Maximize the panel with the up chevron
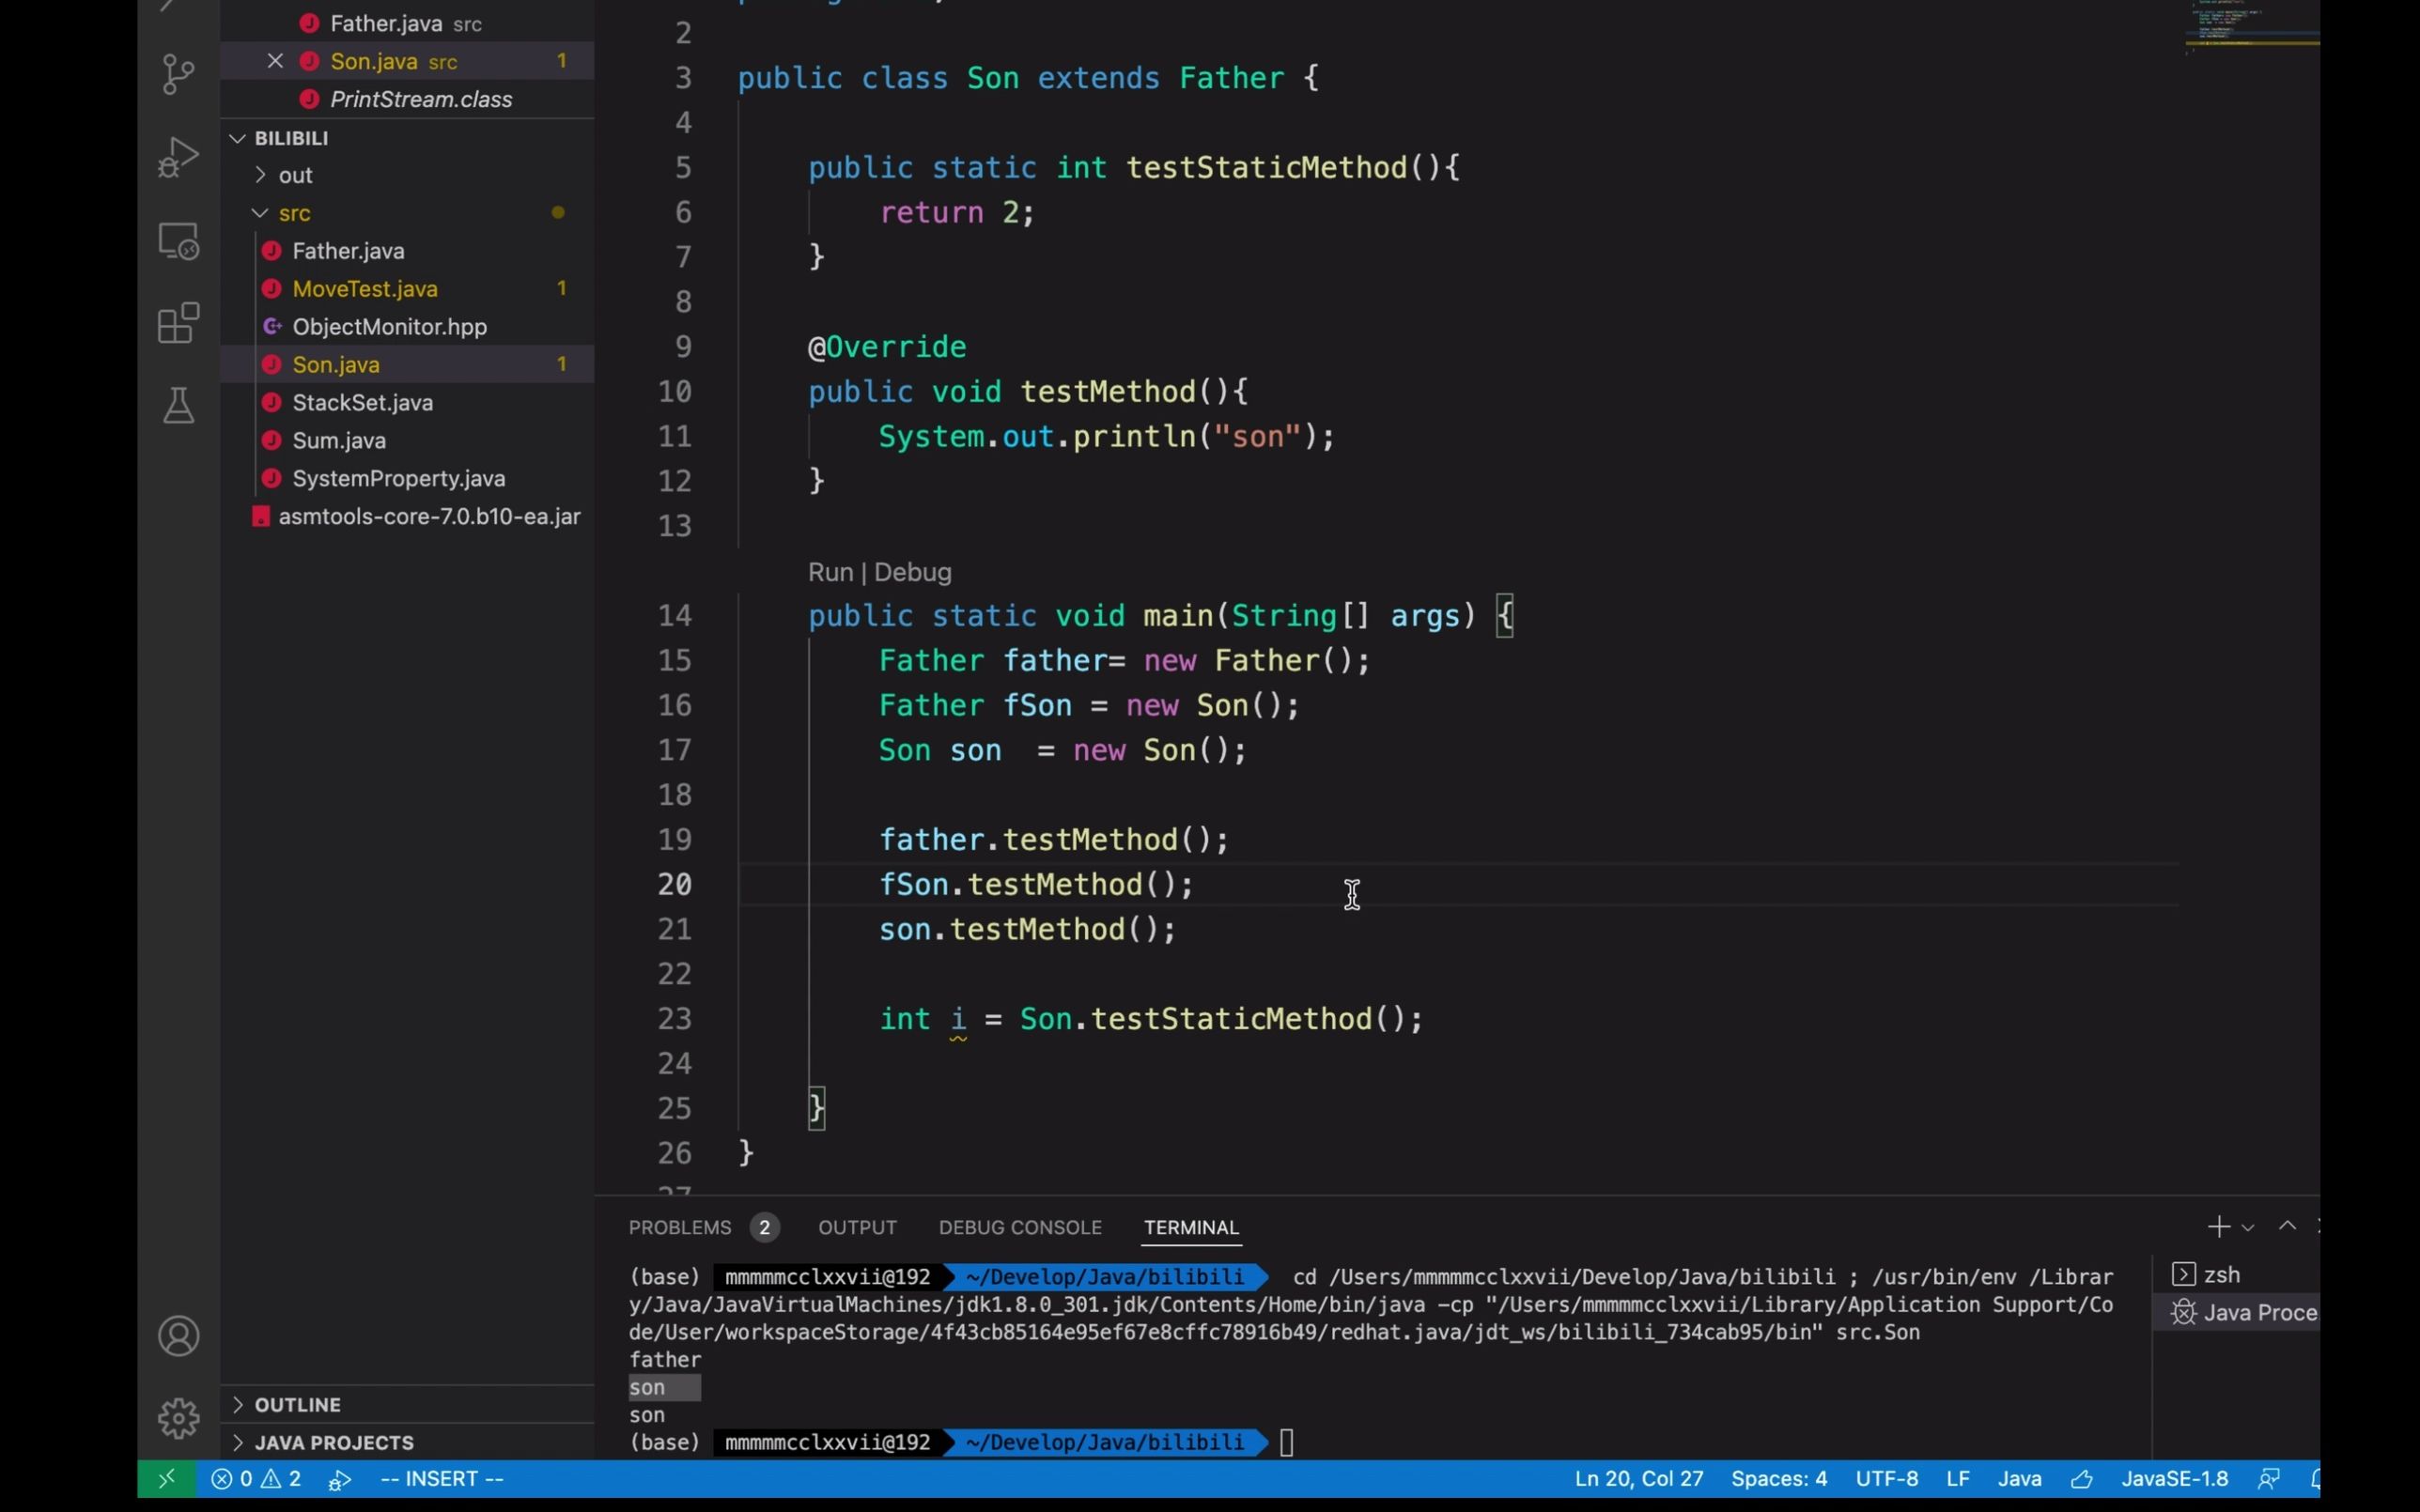 pyautogui.click(x=2287, y=1226)
